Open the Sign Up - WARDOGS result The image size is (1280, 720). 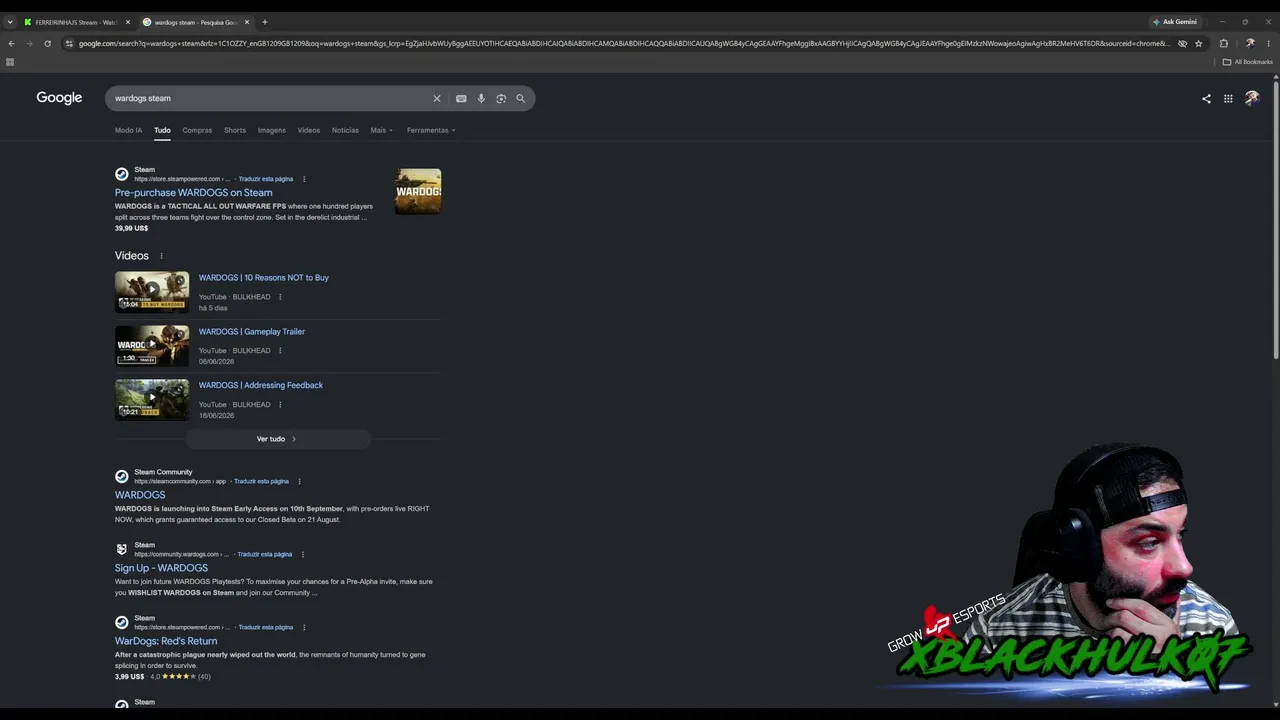tap(161, 568)
